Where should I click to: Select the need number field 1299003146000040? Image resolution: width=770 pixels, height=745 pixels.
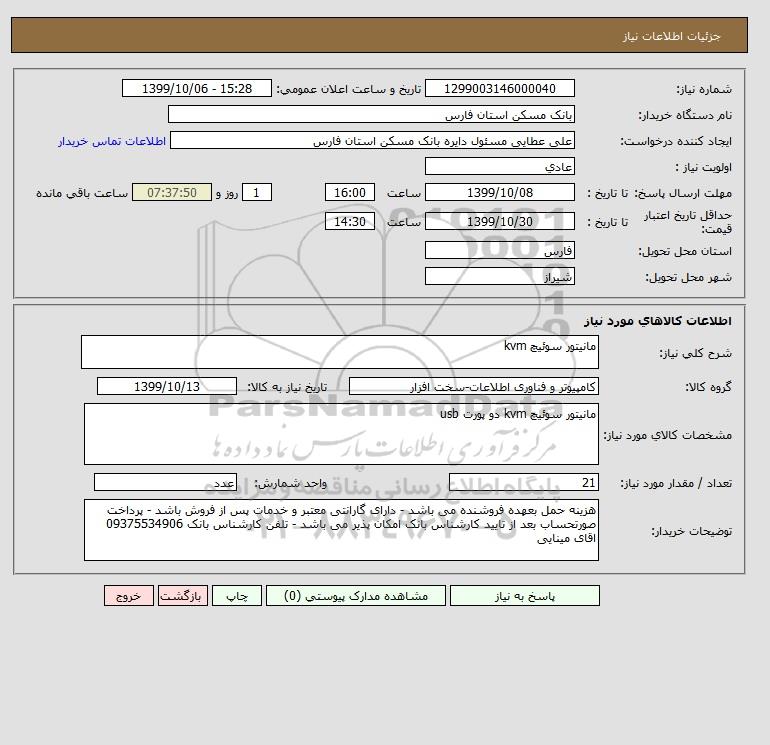(499, 88)
